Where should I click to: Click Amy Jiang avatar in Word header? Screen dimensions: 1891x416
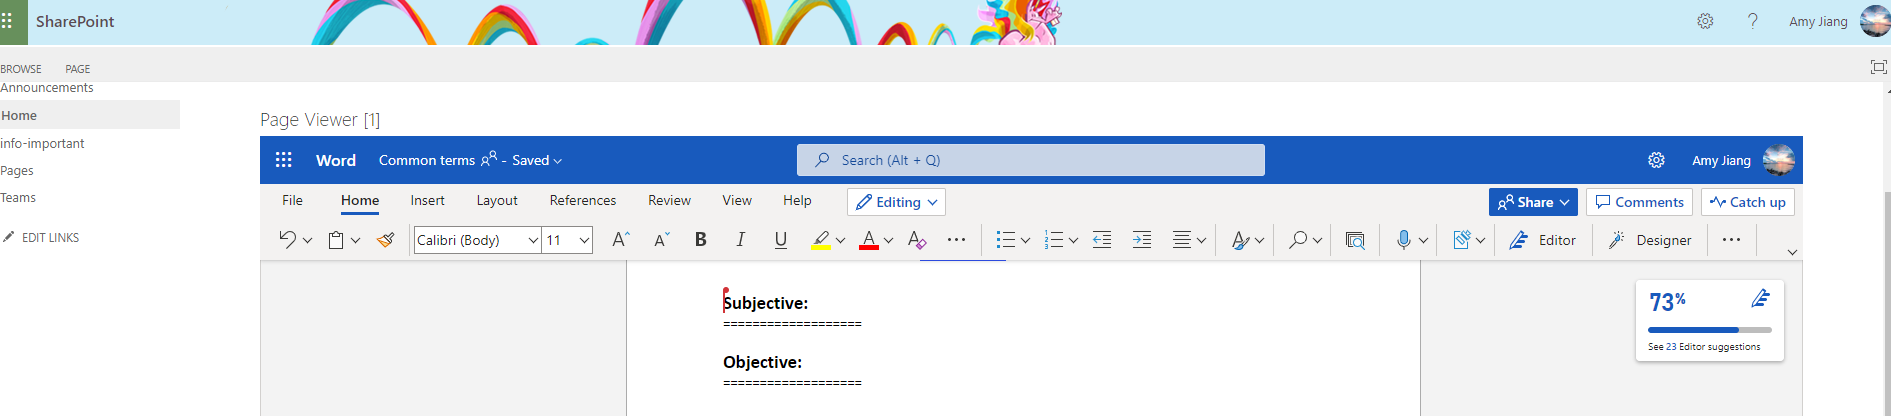1778,160
